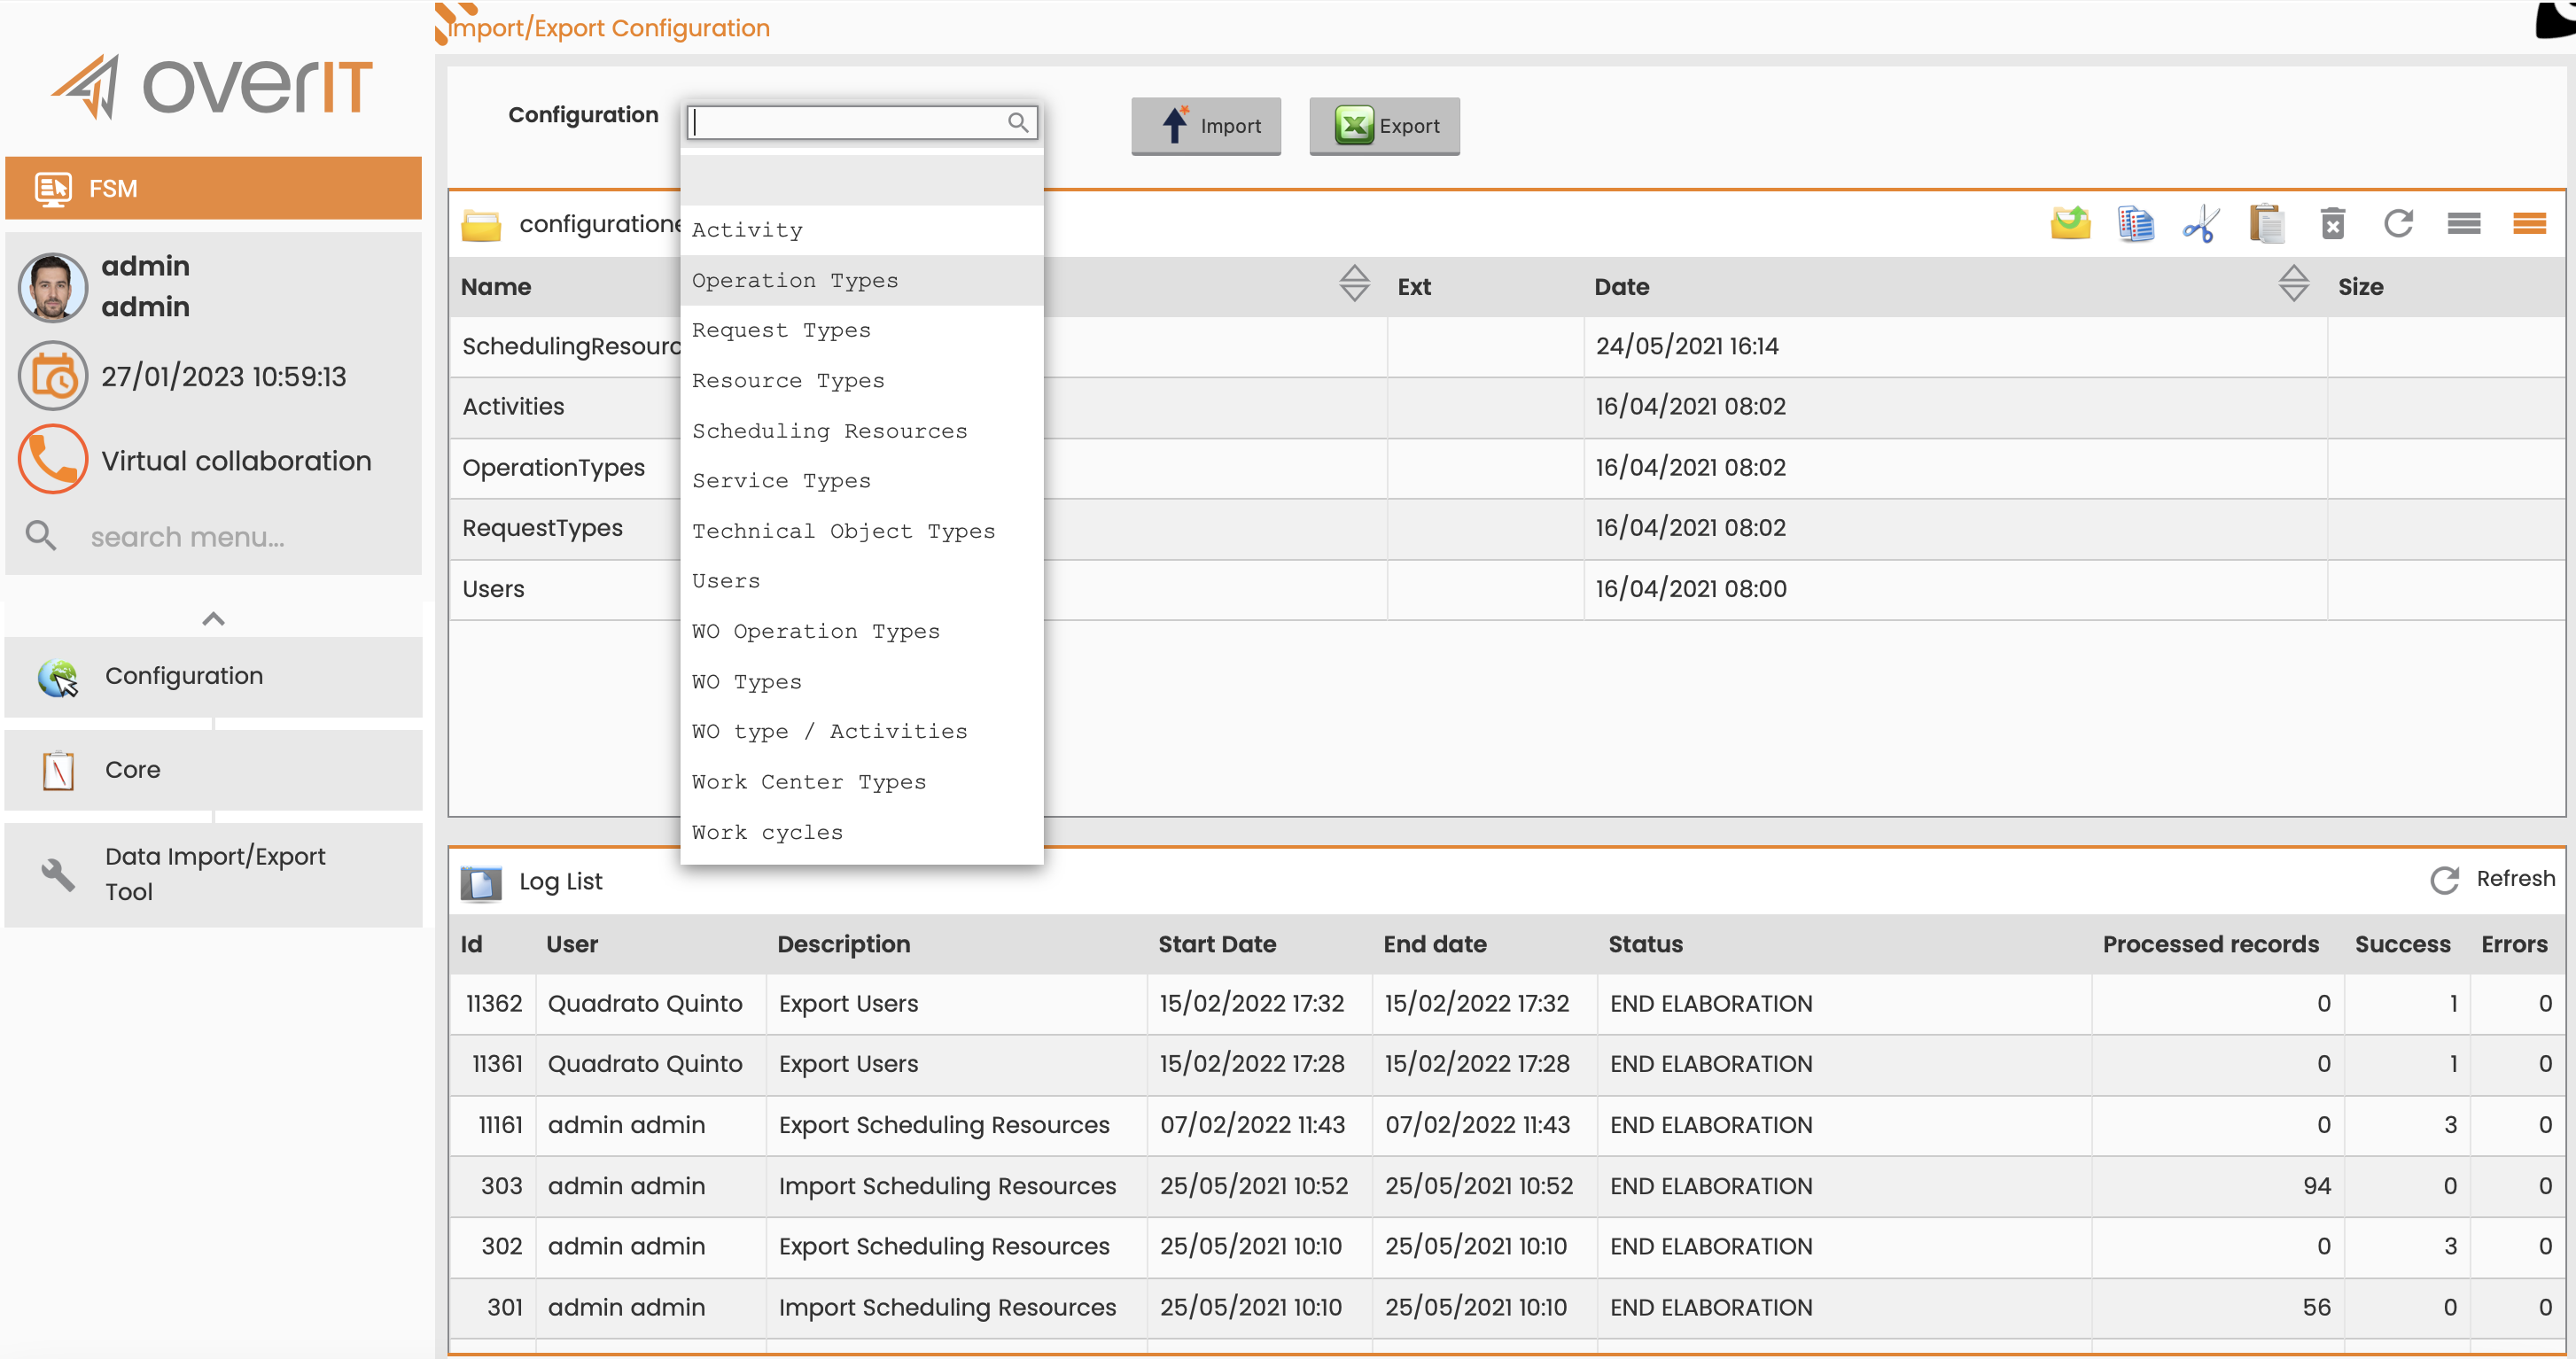The height and width of the screenshot is (1359, 2576).
Task: Select log entry 11362
Action: tap(1506, 1004)
